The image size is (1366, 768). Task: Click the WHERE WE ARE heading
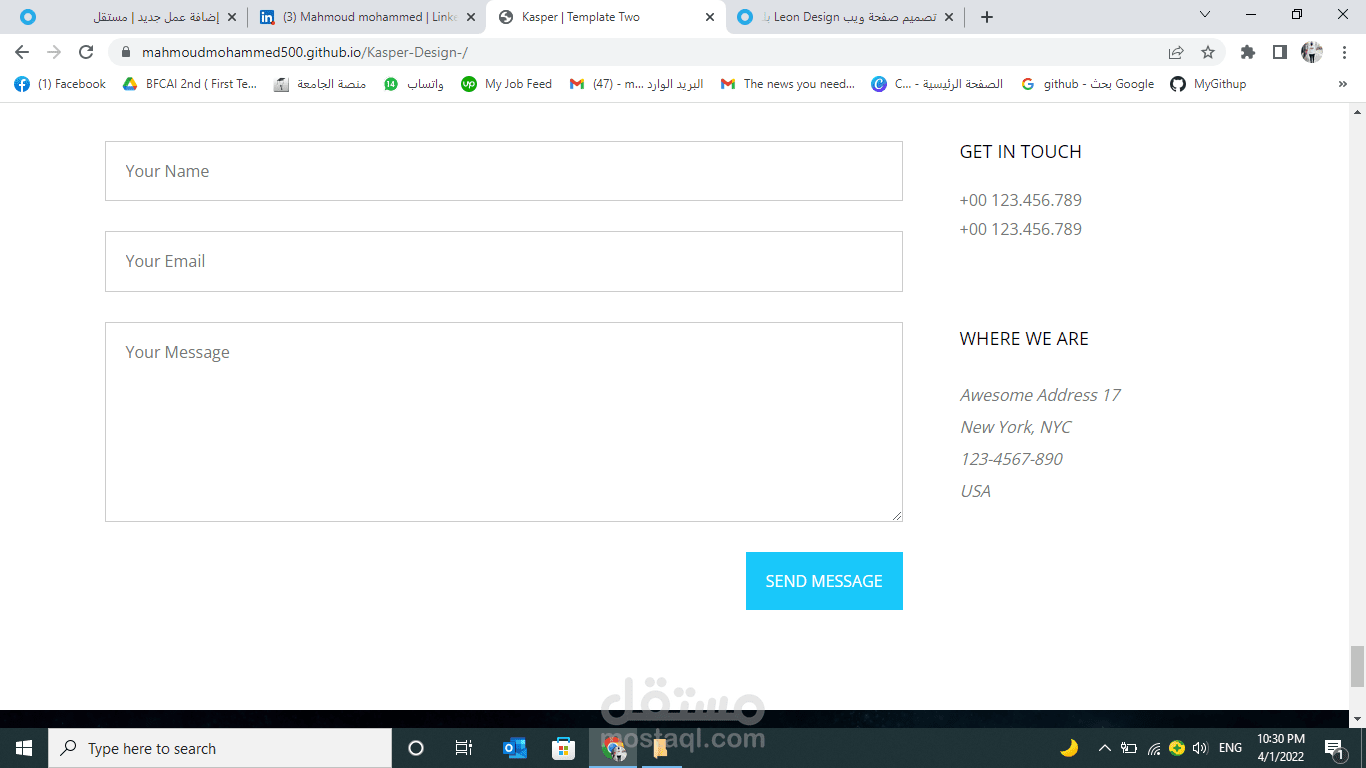(1024, 339)
